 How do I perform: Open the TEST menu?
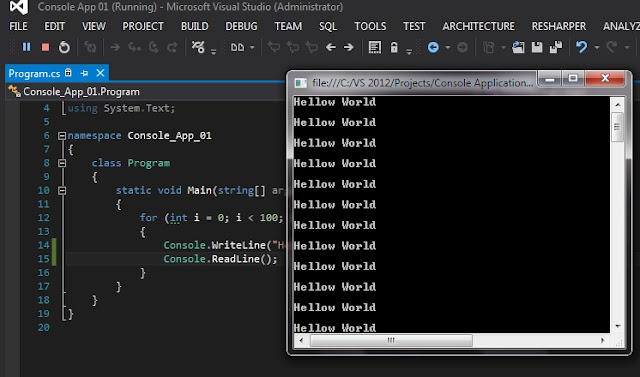(414, 26)
